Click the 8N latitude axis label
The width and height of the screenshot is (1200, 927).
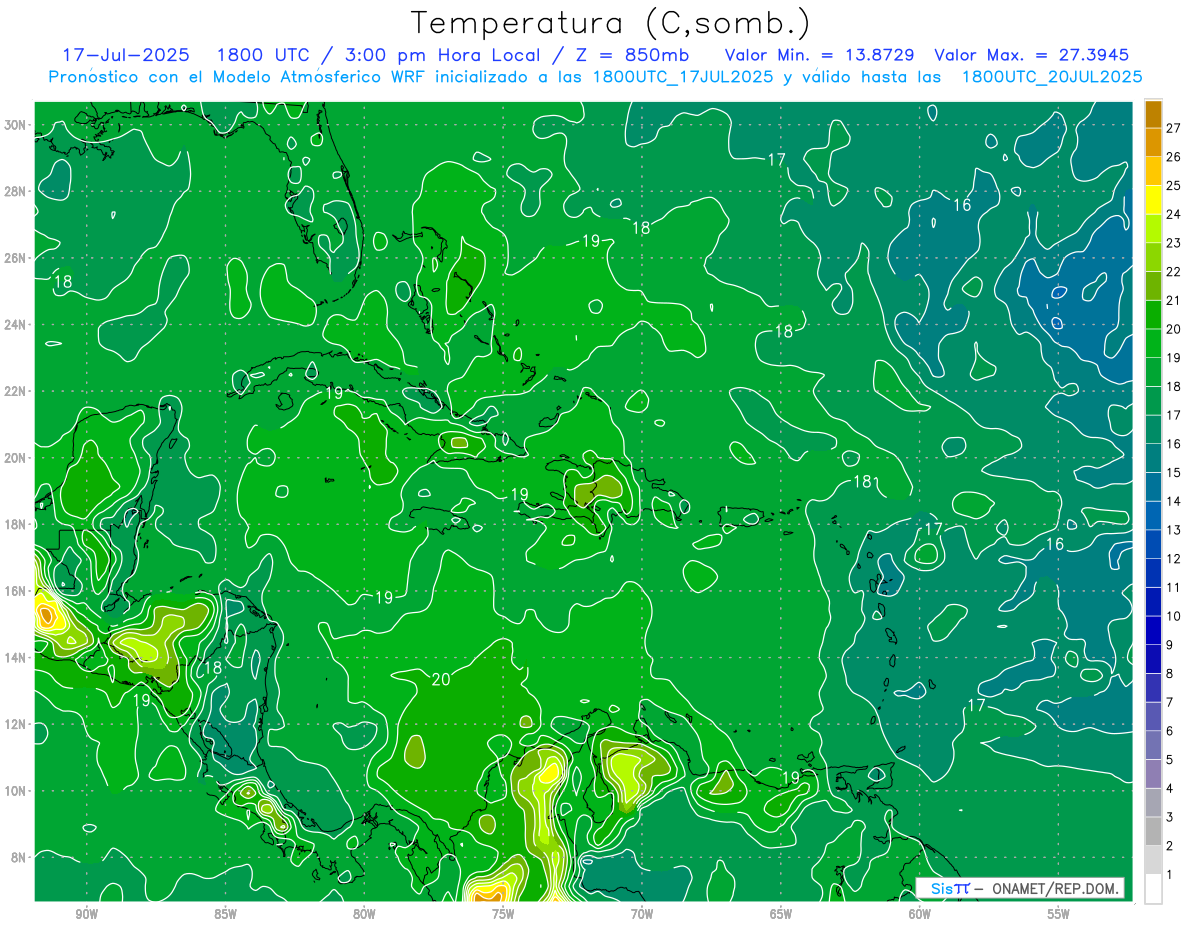pyautogui.click(x=20, y=857)
